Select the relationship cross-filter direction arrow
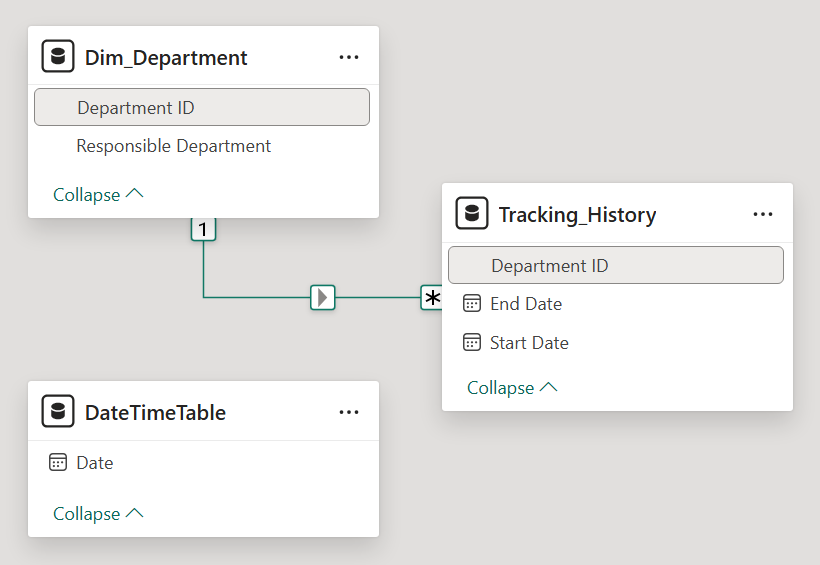The height and width of the screenshot is (565, 820). point(323,297)
